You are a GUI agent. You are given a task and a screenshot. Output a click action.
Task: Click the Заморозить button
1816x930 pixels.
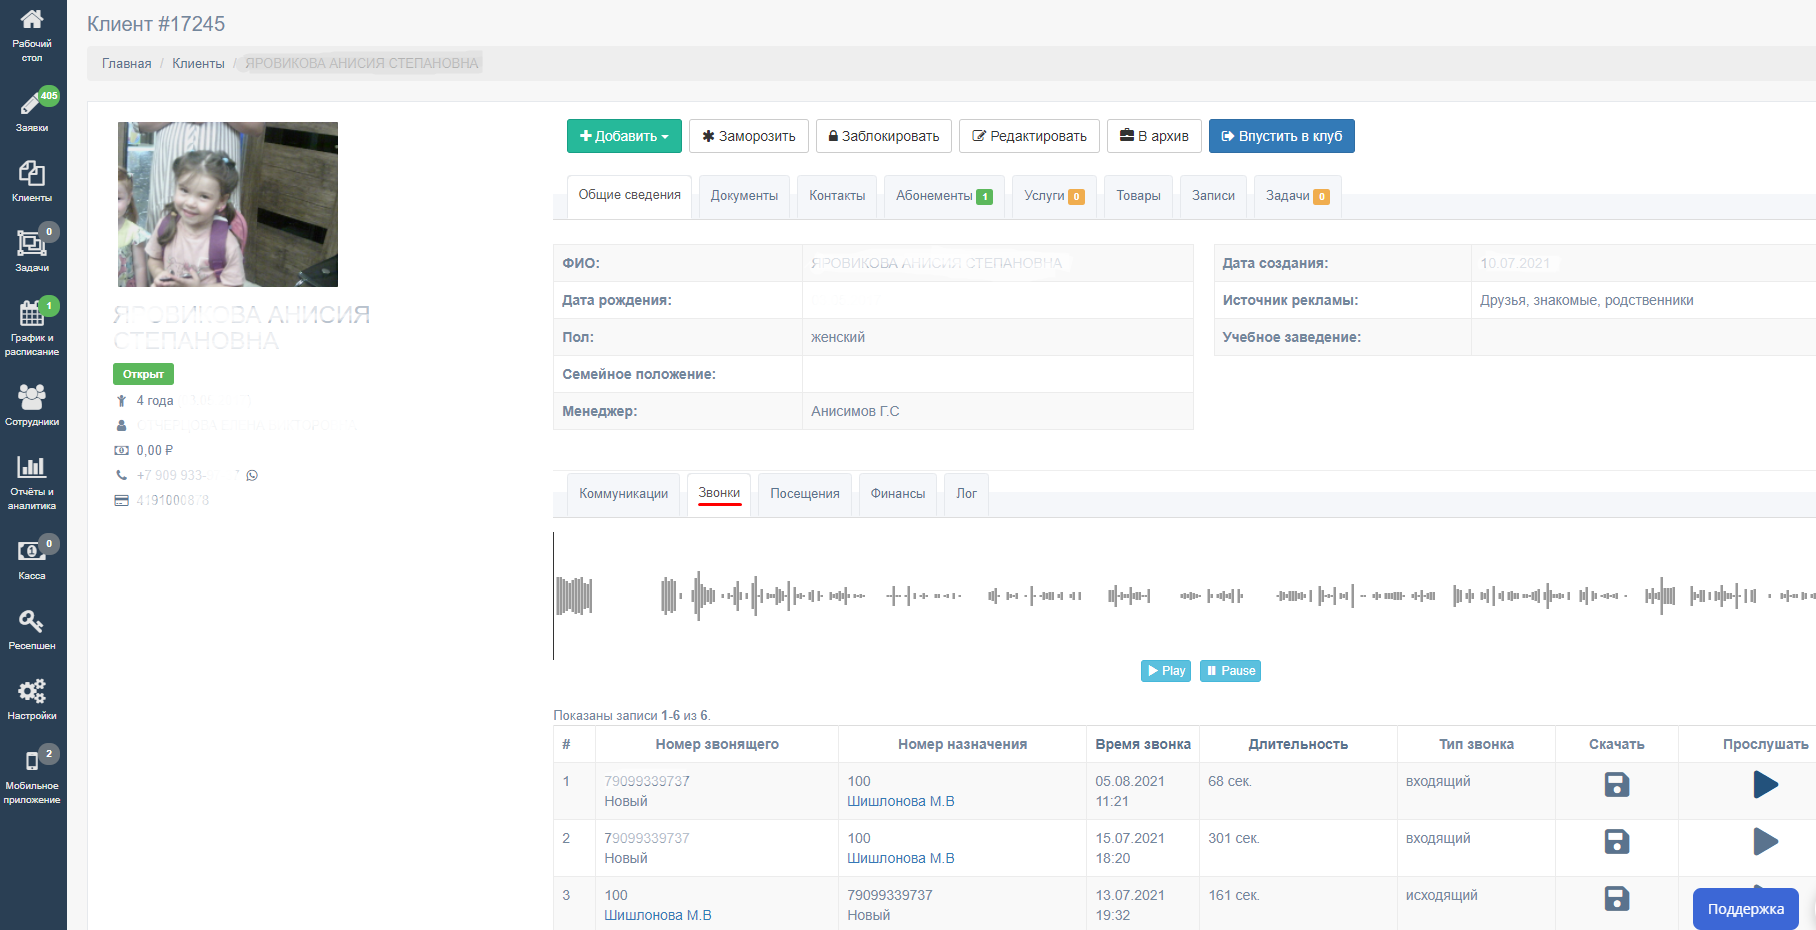click(748, 136)
